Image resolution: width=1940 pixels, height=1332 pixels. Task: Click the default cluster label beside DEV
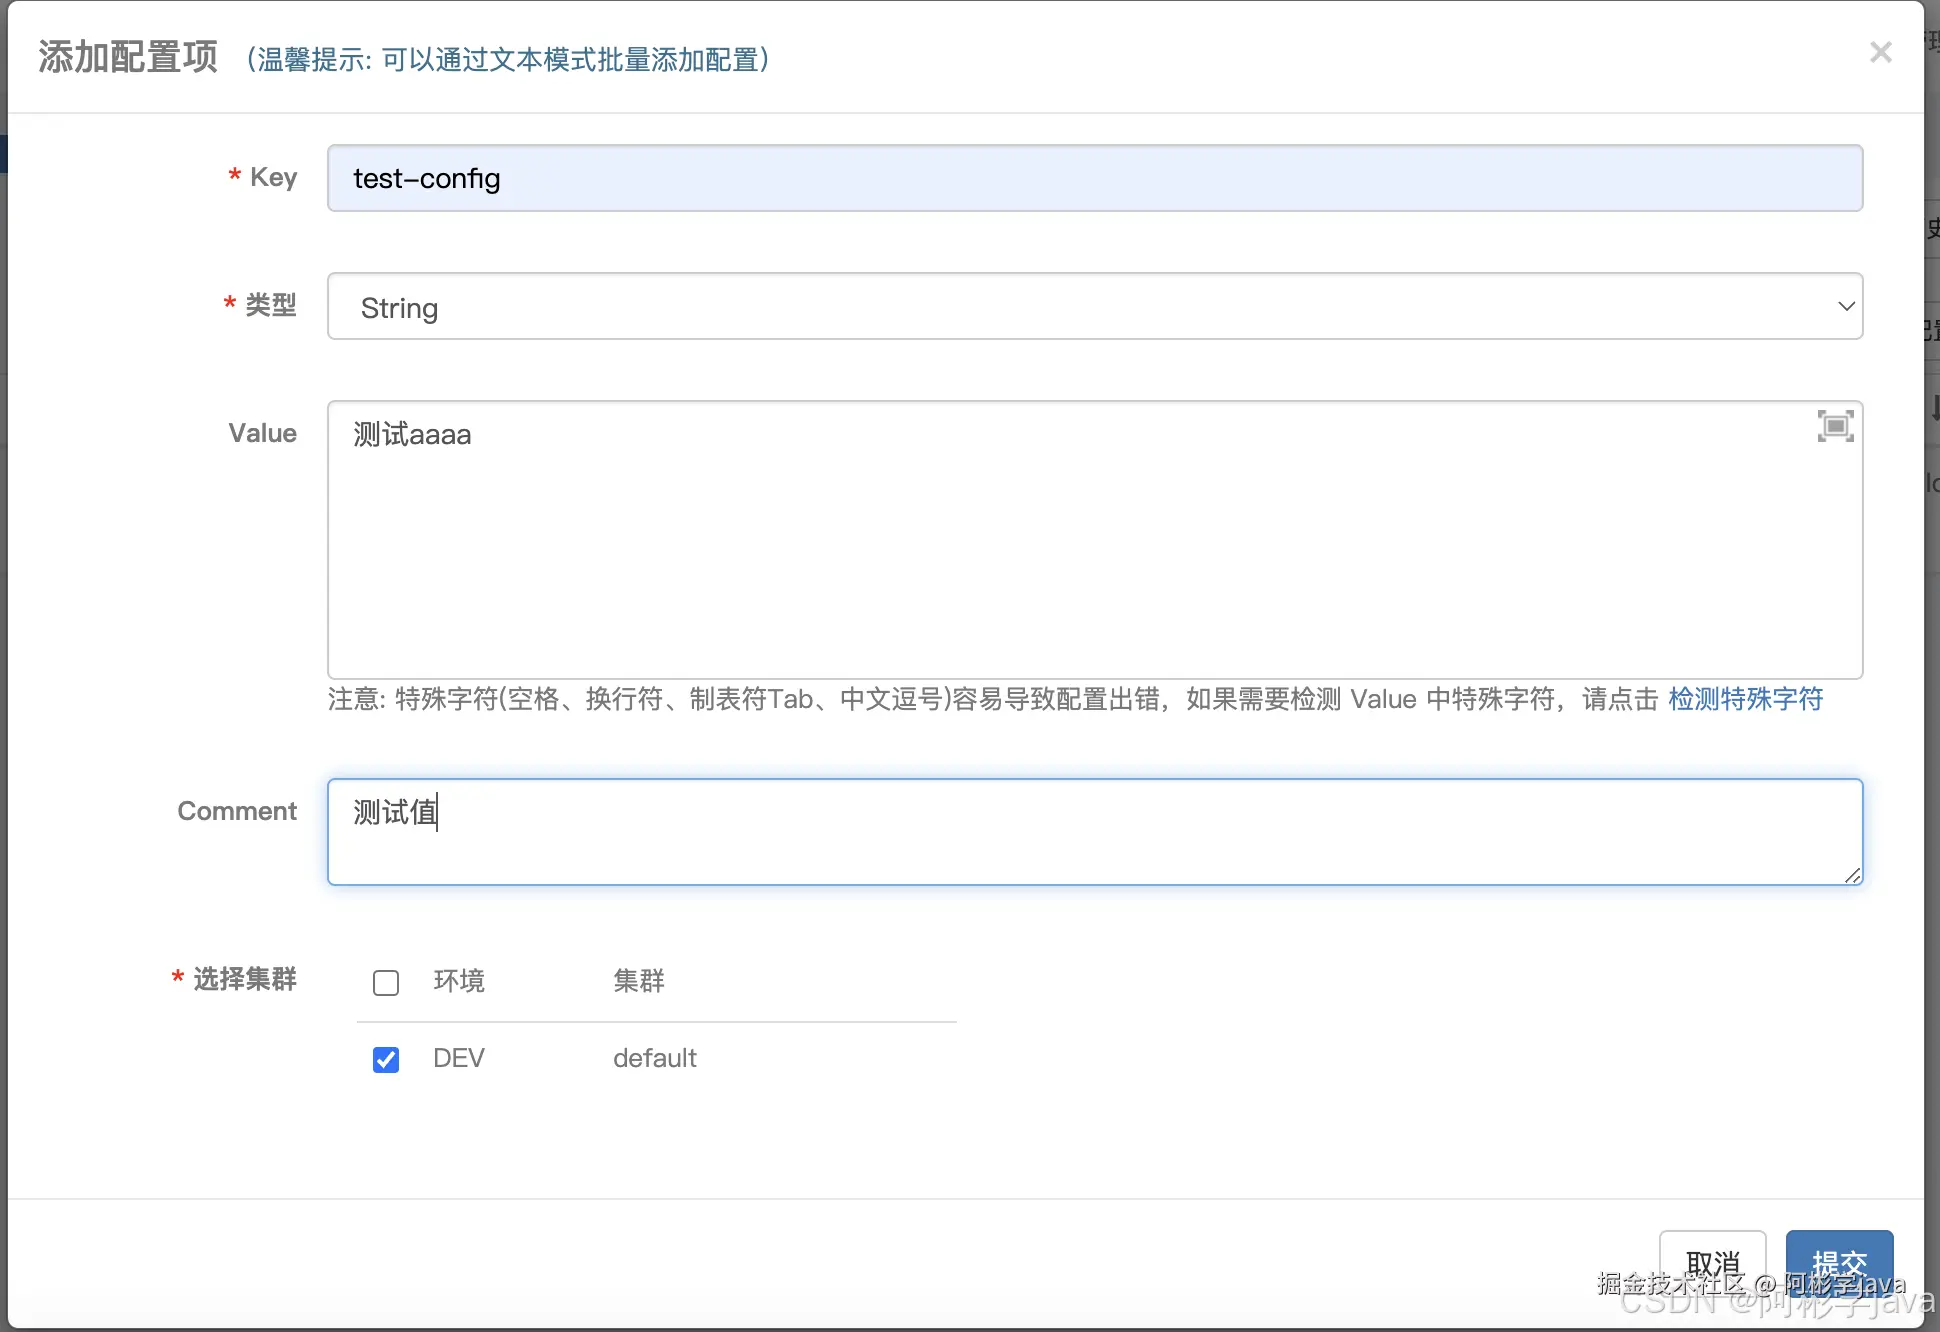tap(655, 1058)
